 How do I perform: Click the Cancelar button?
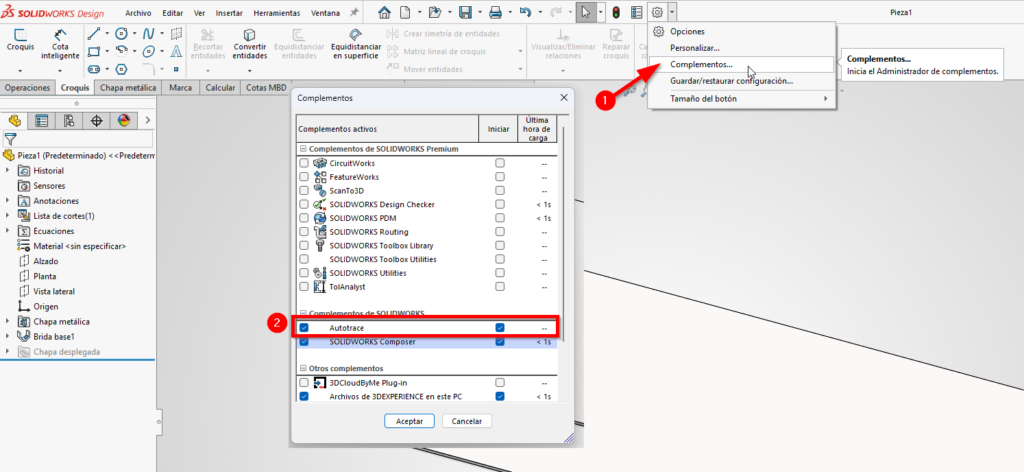click(467, 421)
